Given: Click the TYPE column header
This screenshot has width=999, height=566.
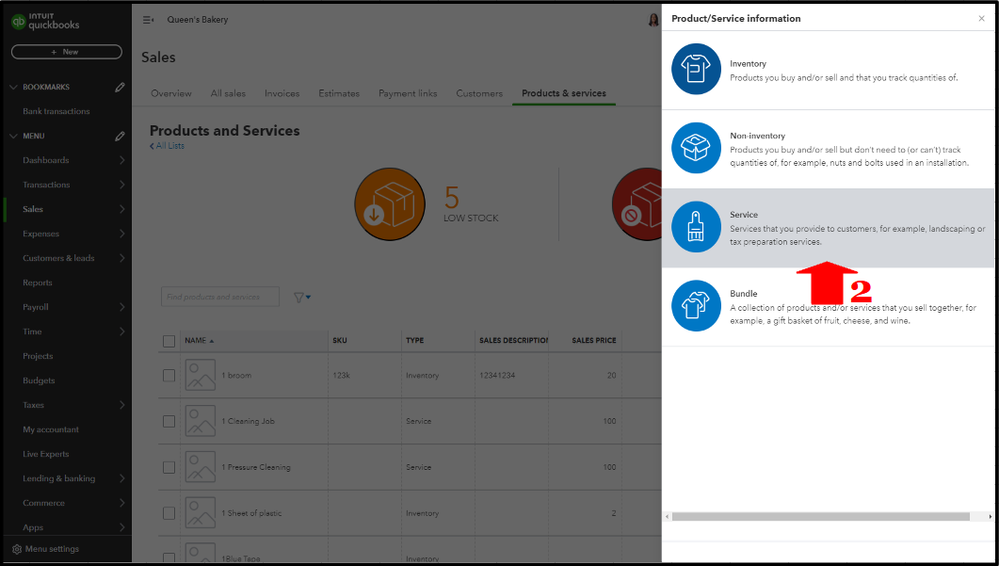Looking at the screenshot, I should [x=415, y=341].
